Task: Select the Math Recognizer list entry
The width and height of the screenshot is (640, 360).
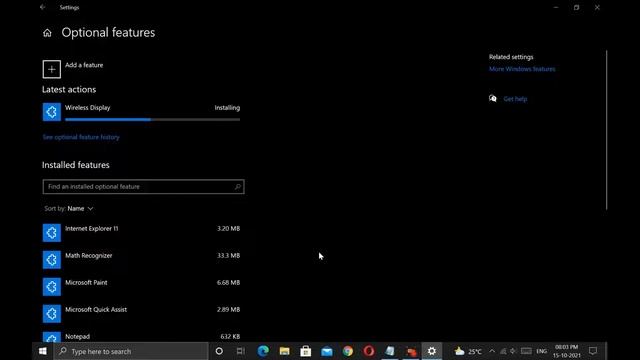Action: click(x=141, y=260)
